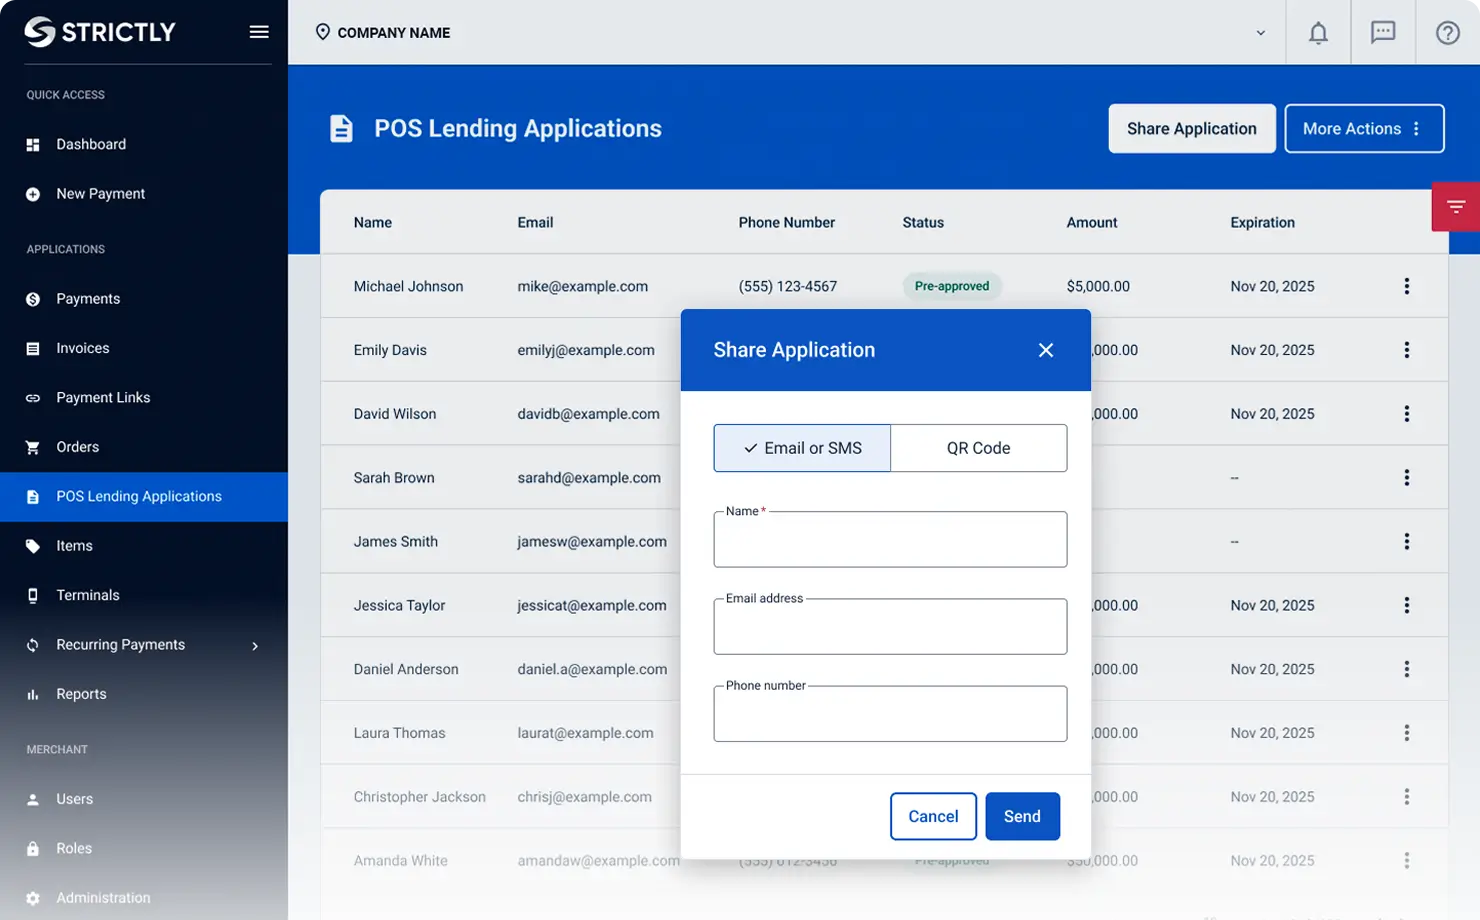
Task: Click the Expiration column header
Action: (x=1262, y=222)
